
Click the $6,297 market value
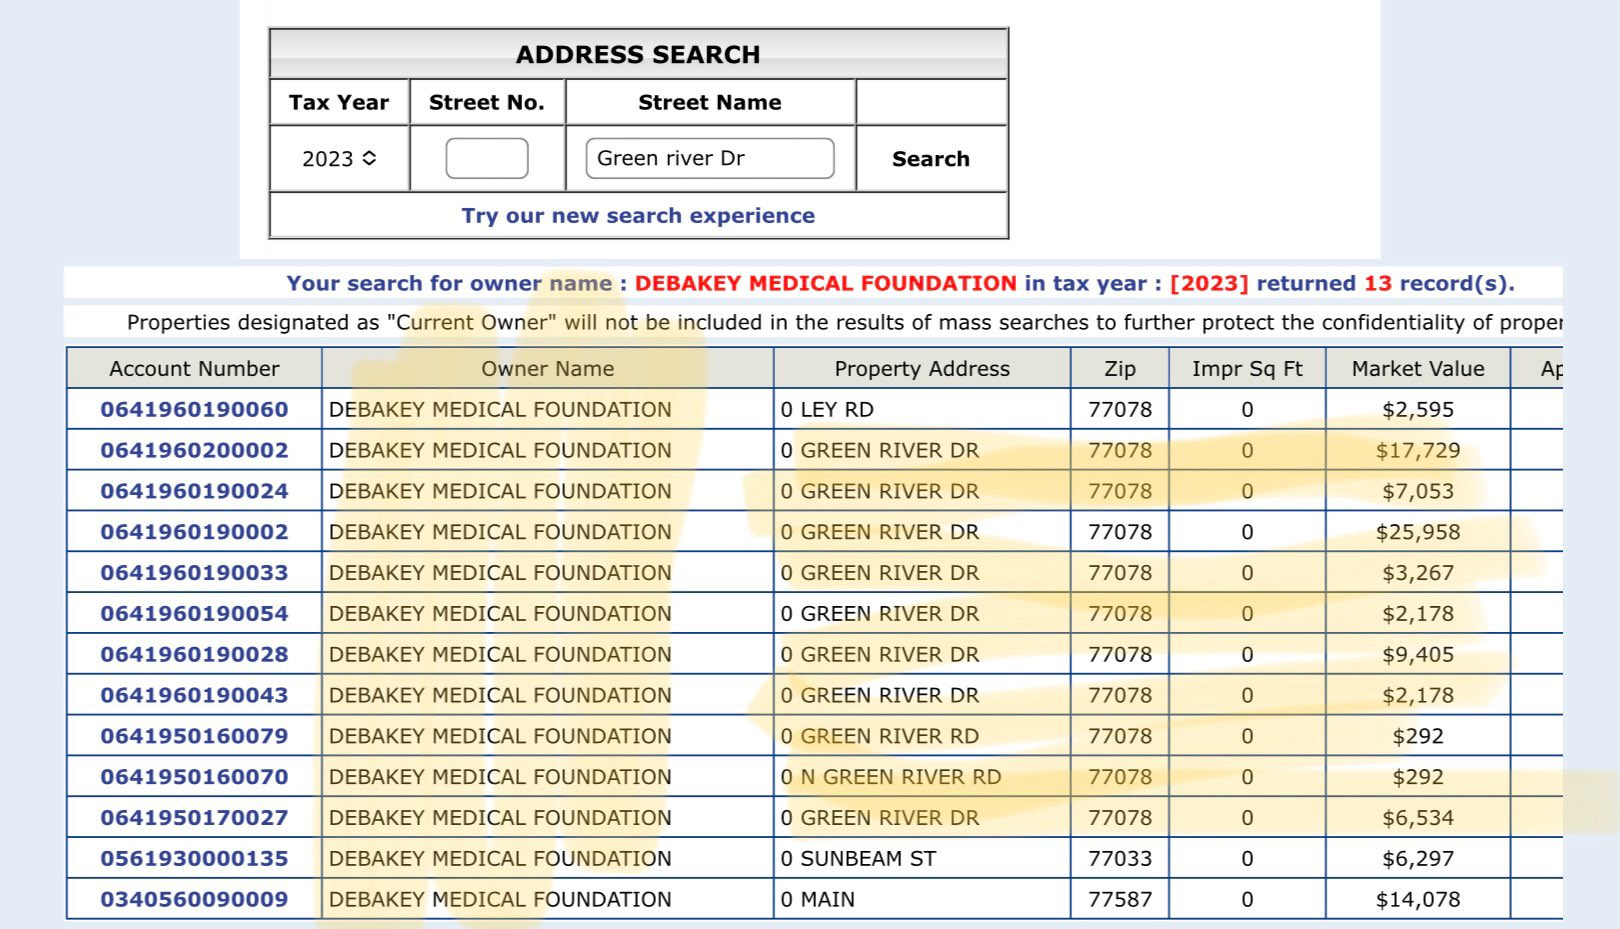(x=1418, y=858)
